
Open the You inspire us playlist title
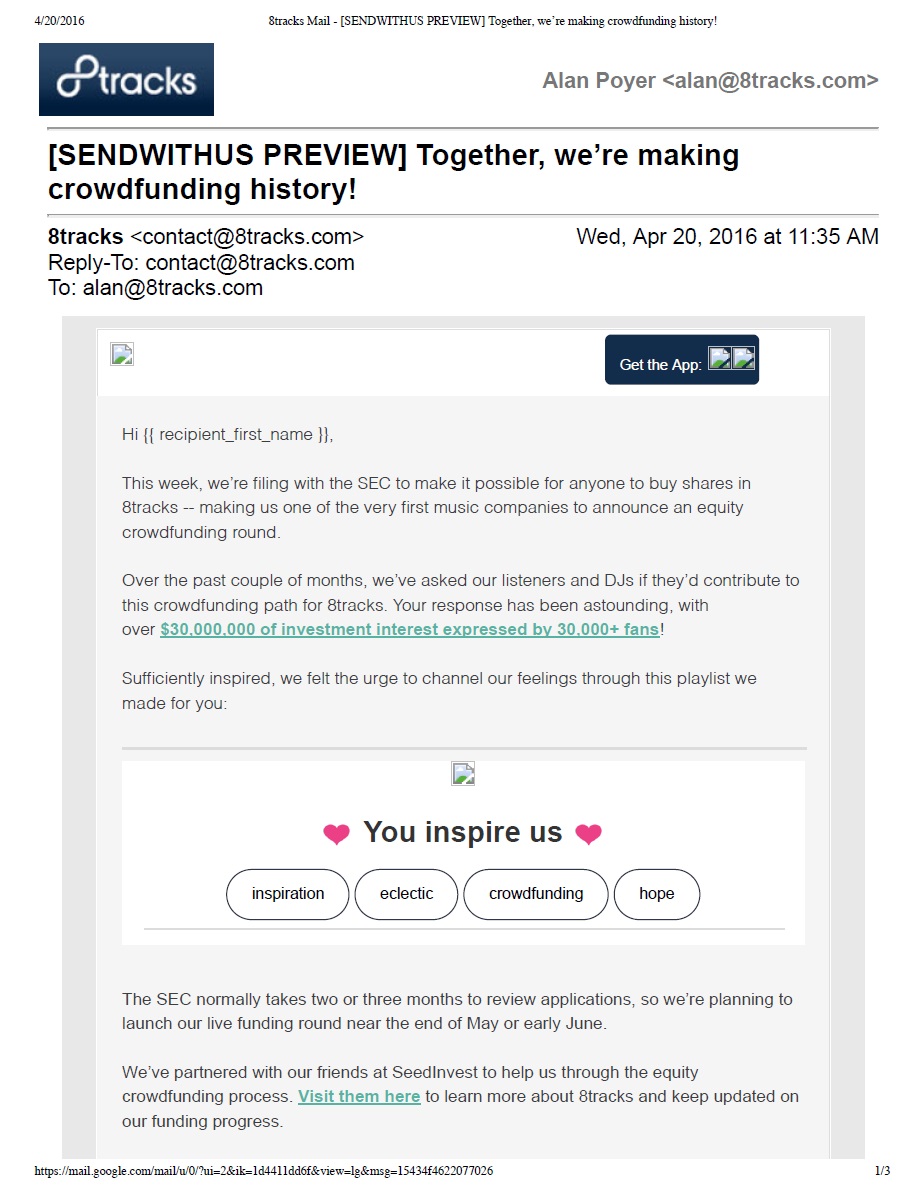click(462, 832)
